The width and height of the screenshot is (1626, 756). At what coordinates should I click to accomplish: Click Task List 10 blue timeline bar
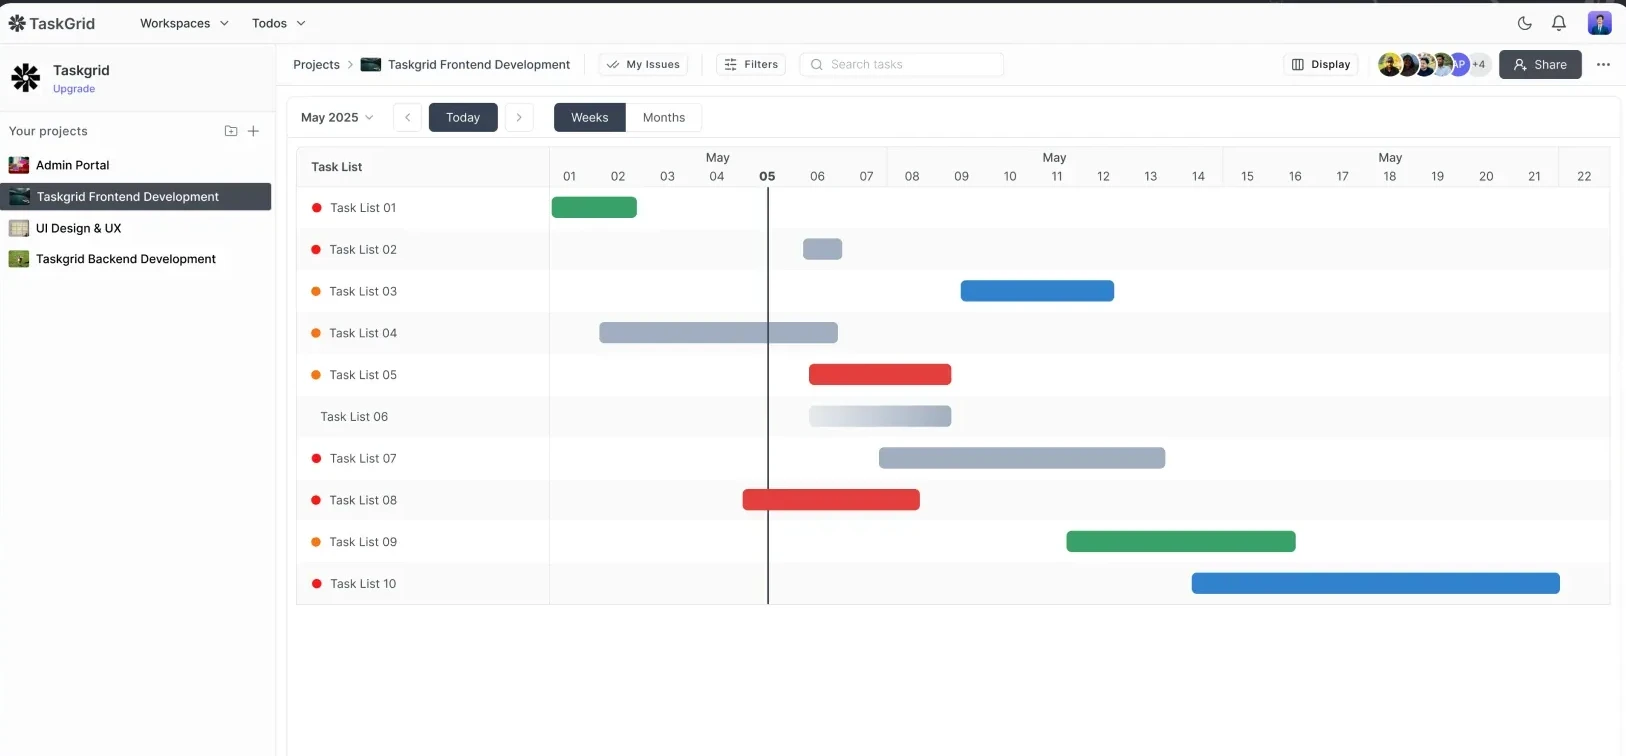tap(1375, 583)
